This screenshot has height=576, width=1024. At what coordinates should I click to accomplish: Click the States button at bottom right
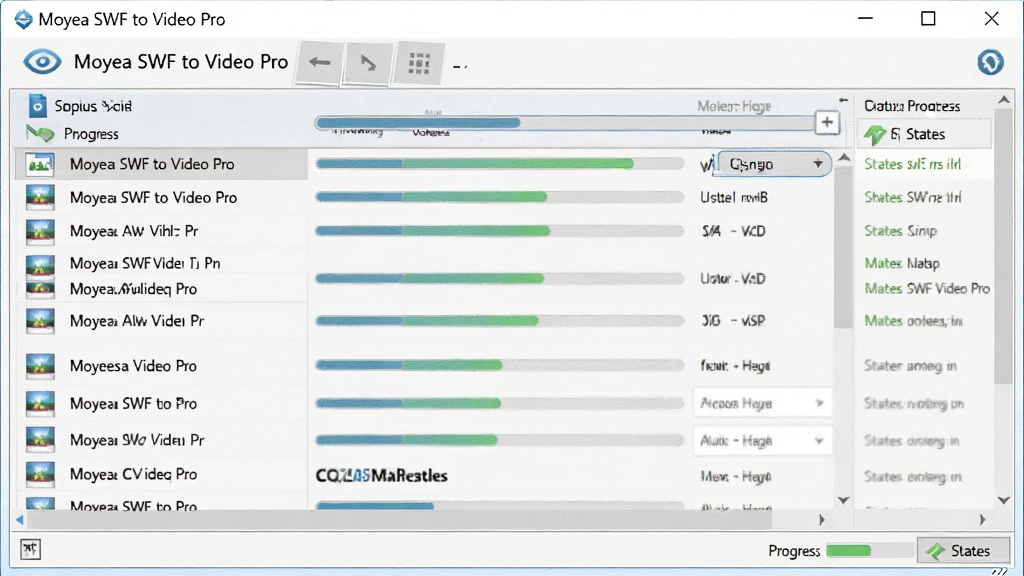pos(963,551)
